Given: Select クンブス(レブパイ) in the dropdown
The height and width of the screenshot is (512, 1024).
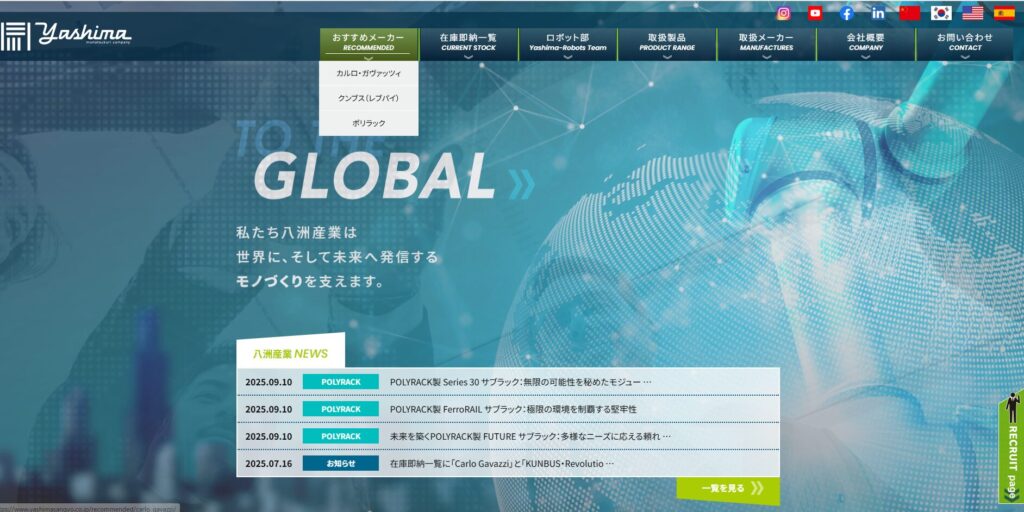Looking at the screenshot, I should [368, 99].
